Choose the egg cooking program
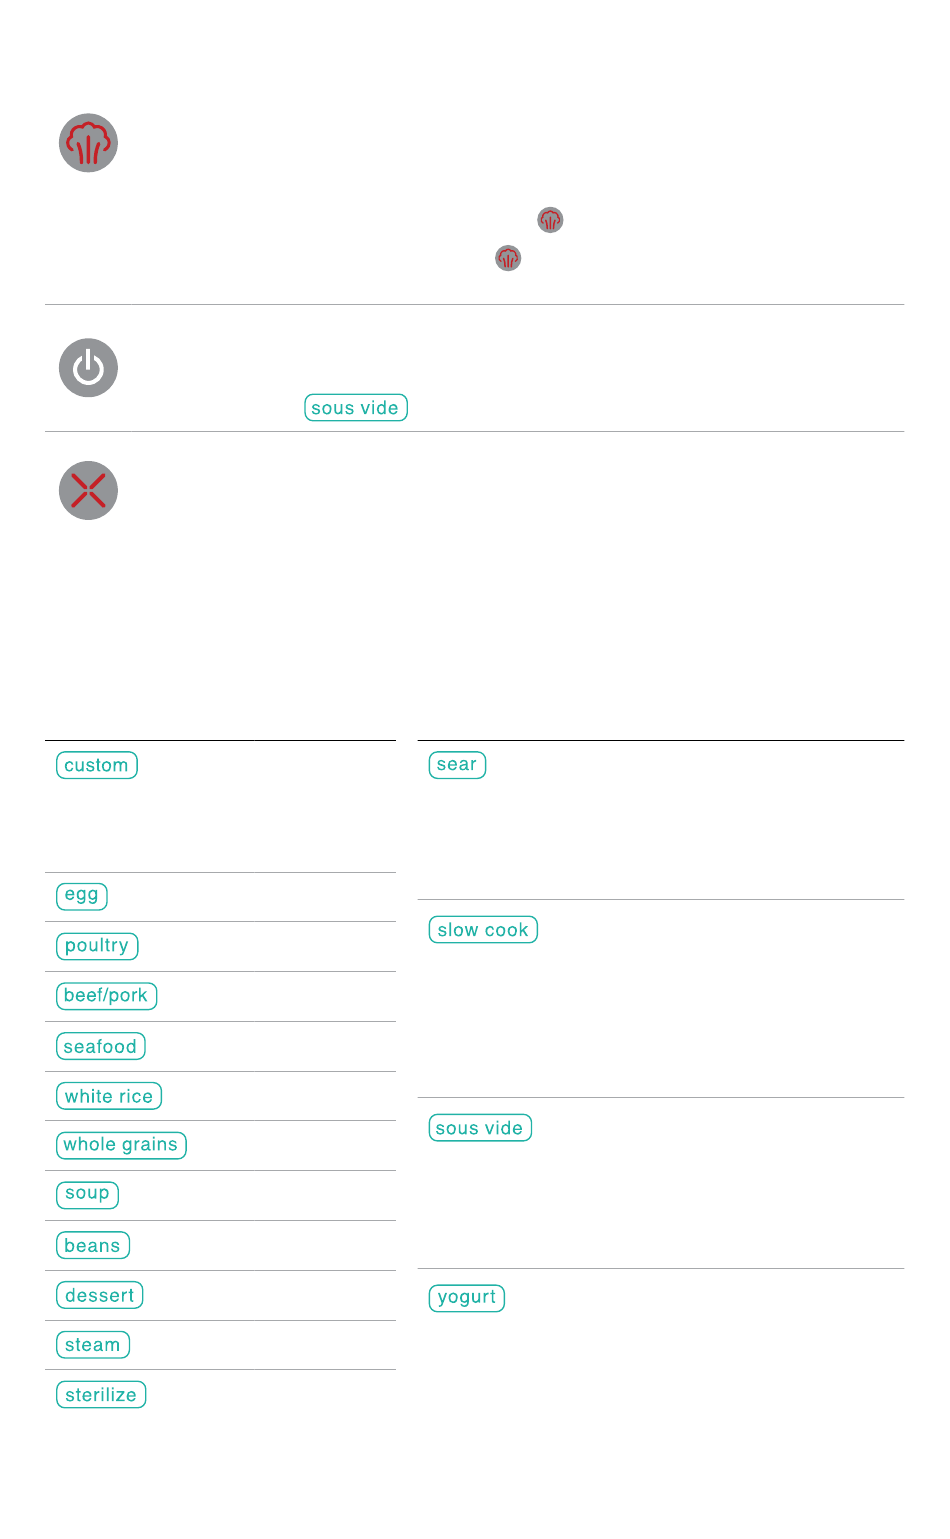 coord(82,896)
